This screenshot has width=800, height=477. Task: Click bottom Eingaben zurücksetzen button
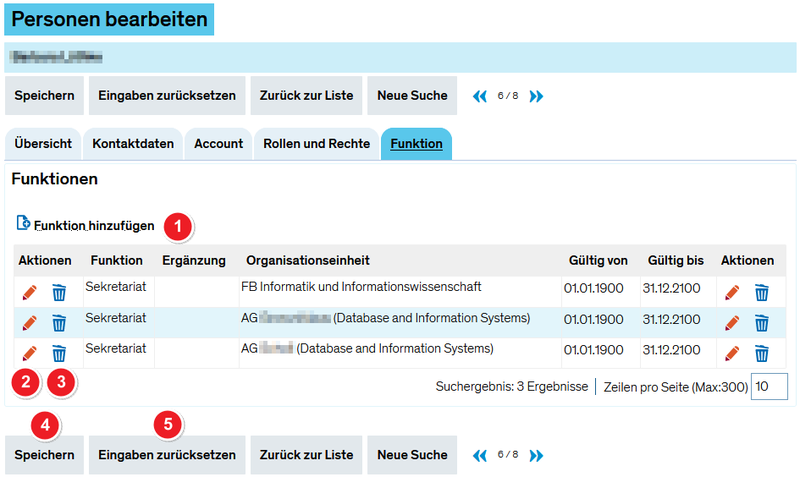coord(167,455)
